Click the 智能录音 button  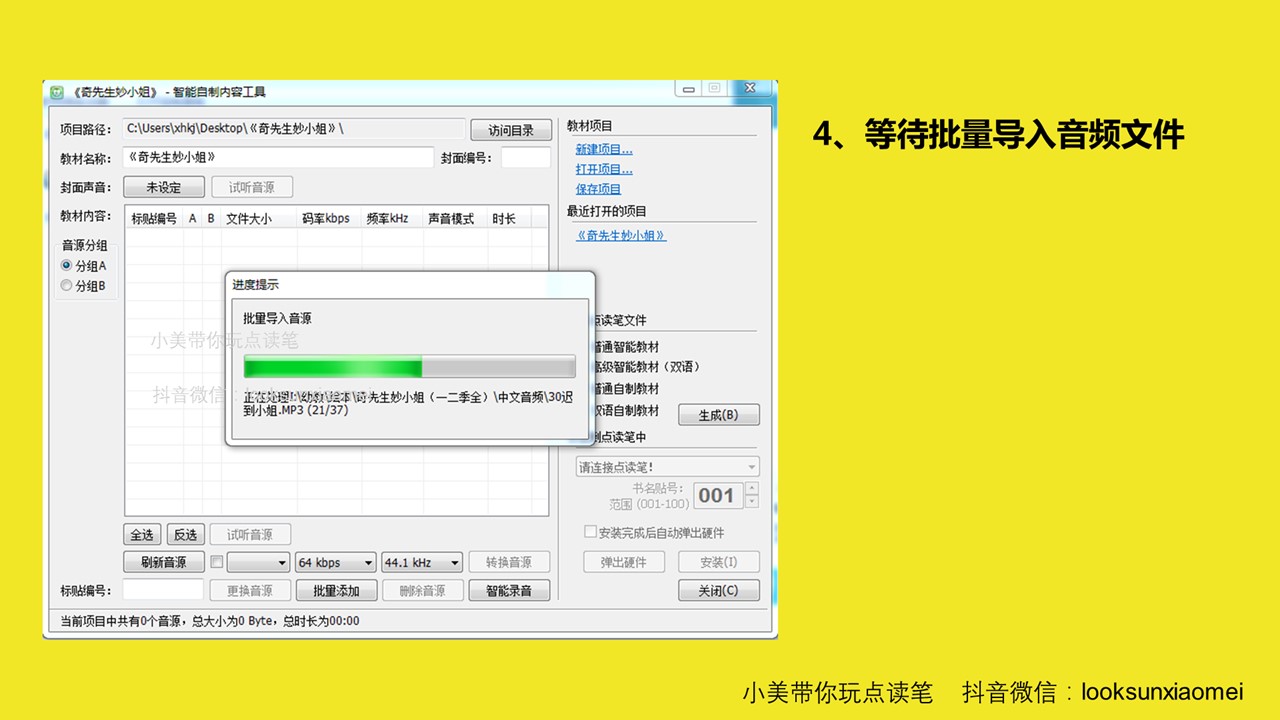tap(509, 591)
